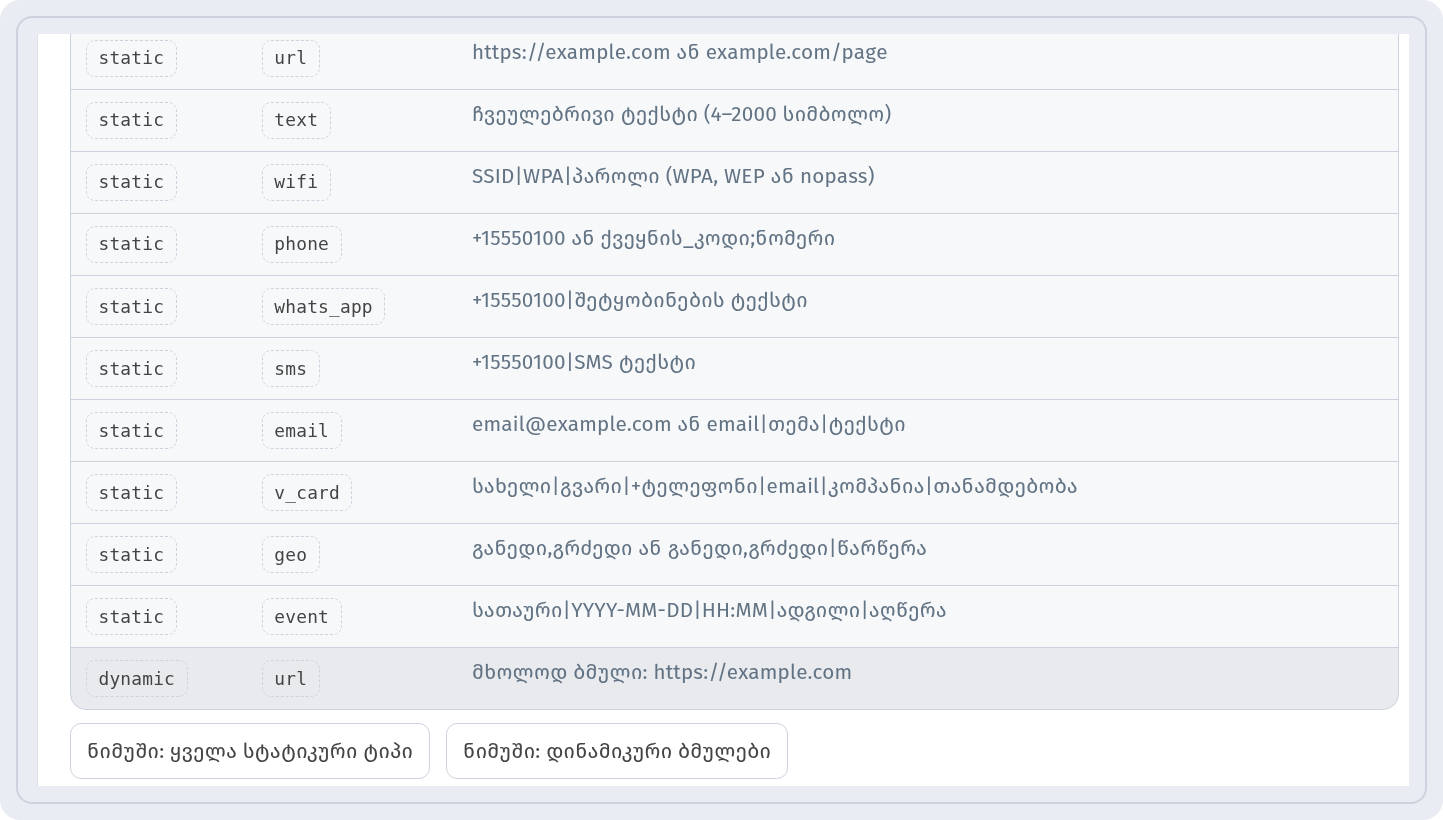
Task: Click the 'static' tag in the event row
Action: tap(131, 617)
